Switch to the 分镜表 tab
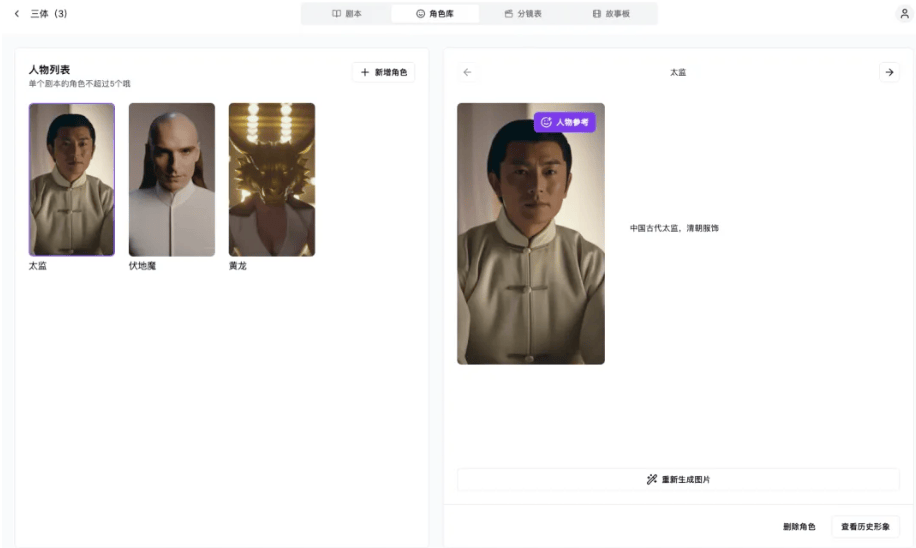This screenshot has width=916, height=548. pos(523,13)
